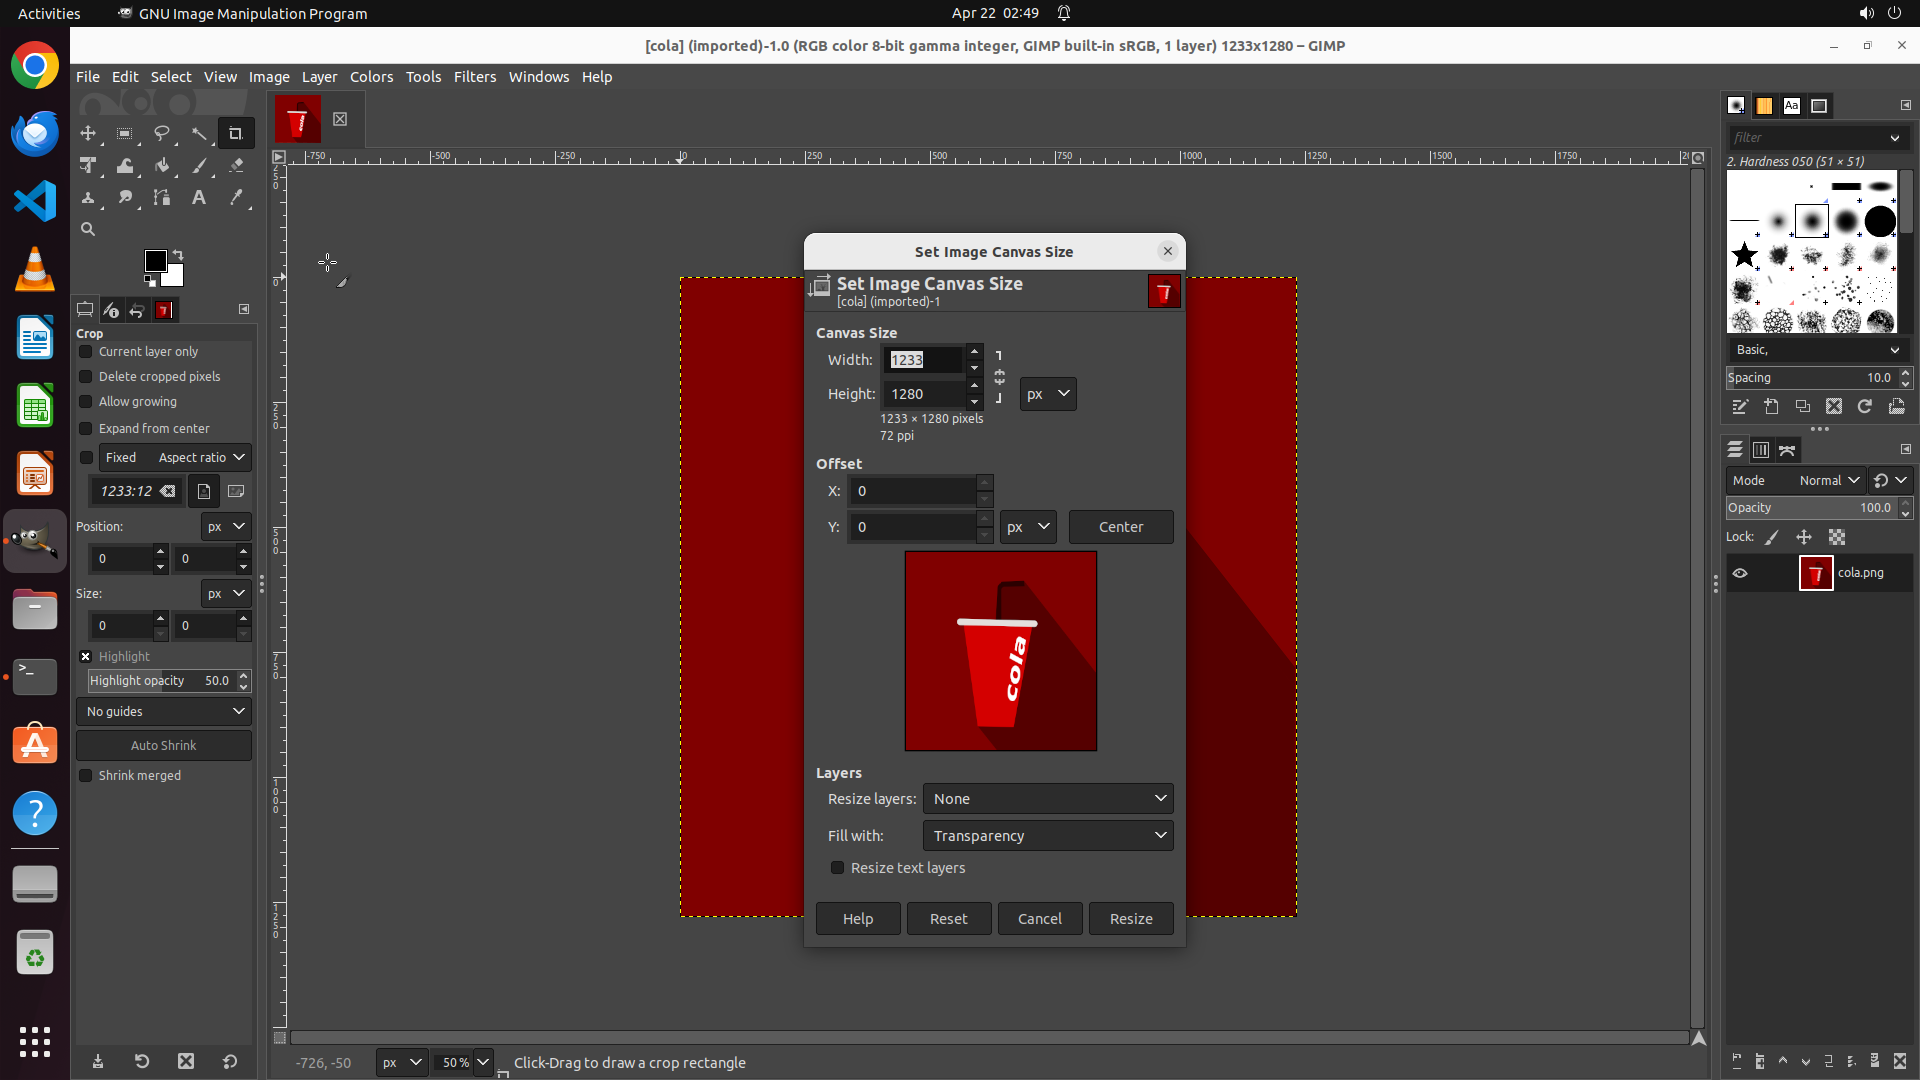Click the Center offset button

click(x=1120, y=527)
